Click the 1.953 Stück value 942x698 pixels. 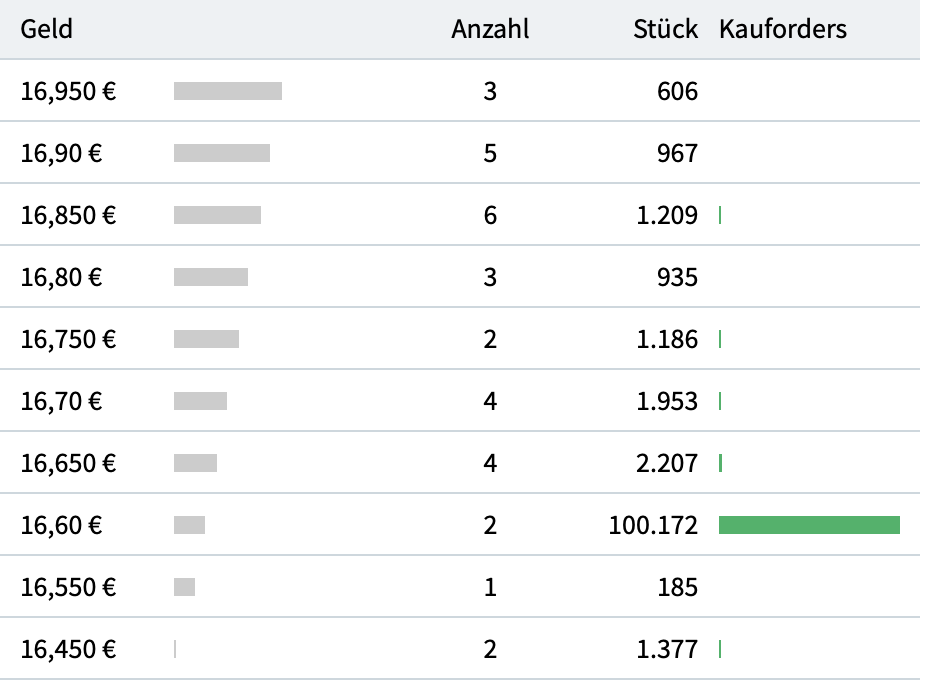click(667, 402)
